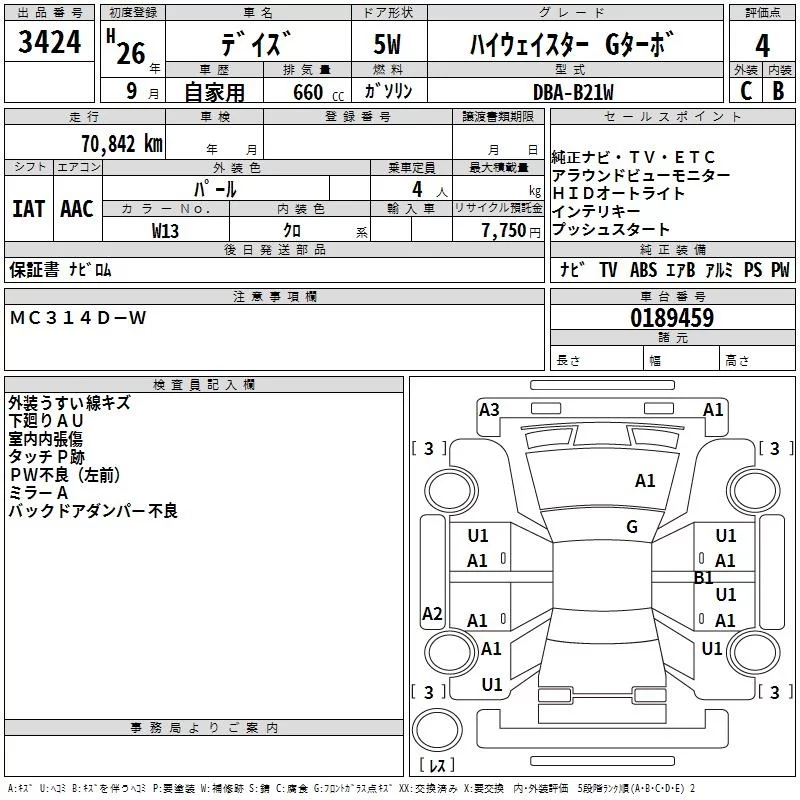Viewport: 800px width, 800px height.
Task: Click A2 mark on car diagram
Action: pyautogui.click(x=432, y=613)
